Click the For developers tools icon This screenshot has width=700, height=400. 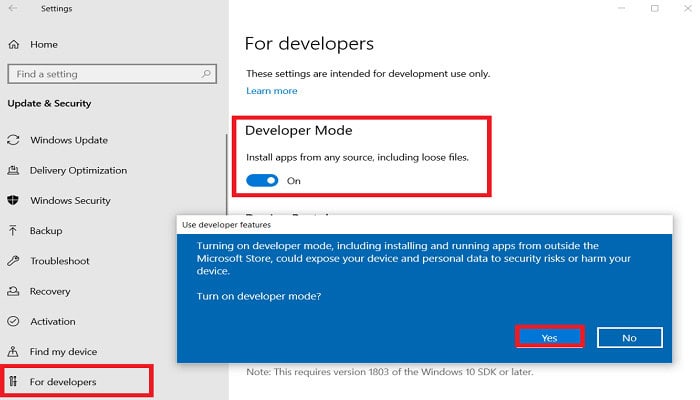pyautogui.click(x=13, y=382)
